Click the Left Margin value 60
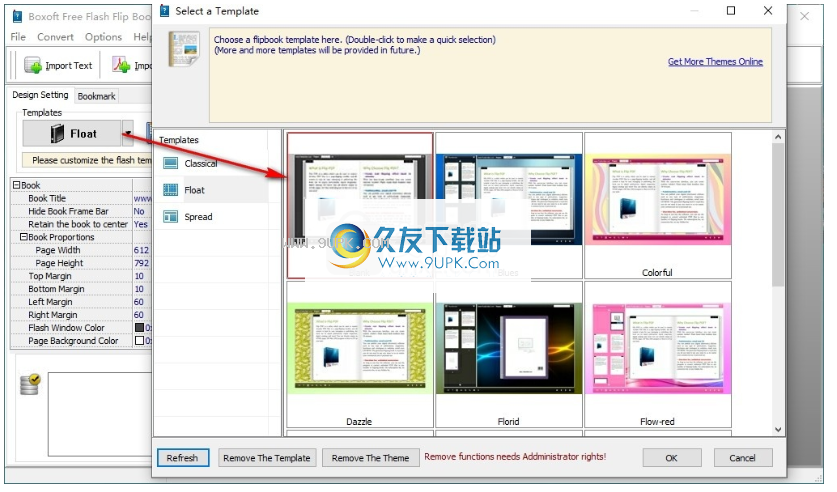This screenshot has width=837, height=492. [x=139, y=301]
